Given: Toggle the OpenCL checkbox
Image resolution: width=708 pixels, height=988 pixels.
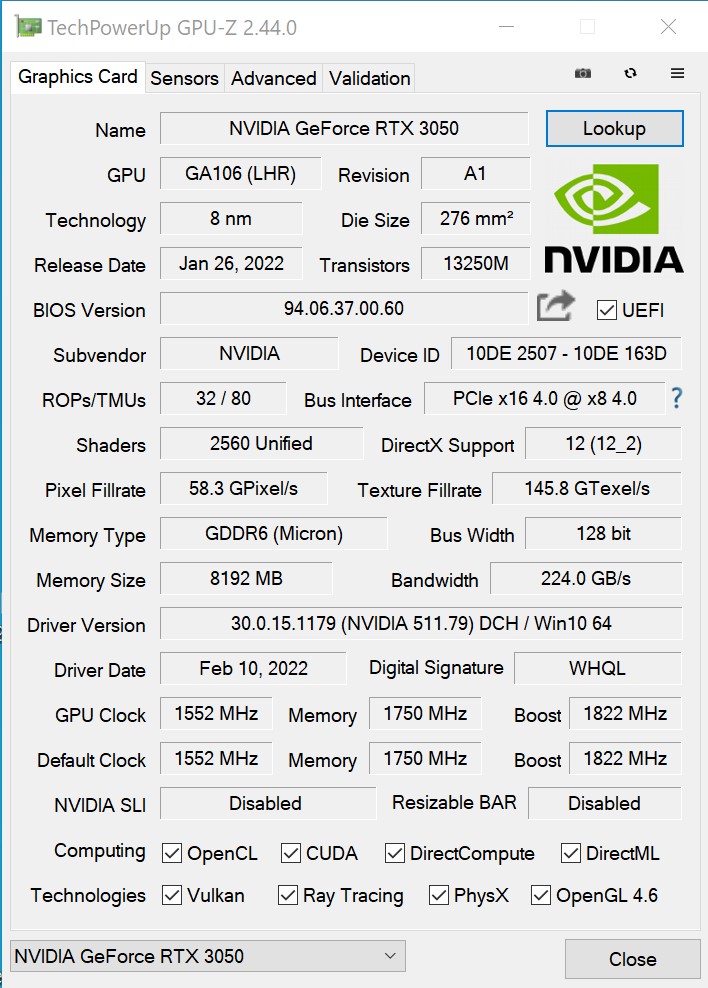Looking at the screenshot, I should tap(172, 853).
